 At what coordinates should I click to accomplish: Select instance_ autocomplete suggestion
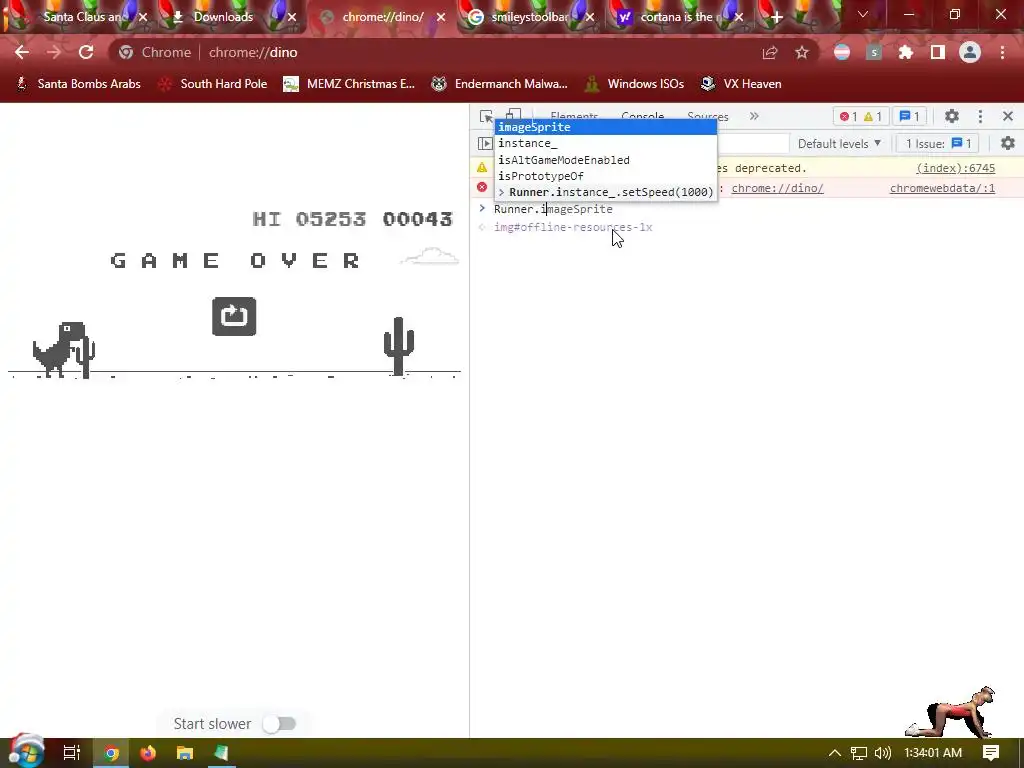(605, 143)
